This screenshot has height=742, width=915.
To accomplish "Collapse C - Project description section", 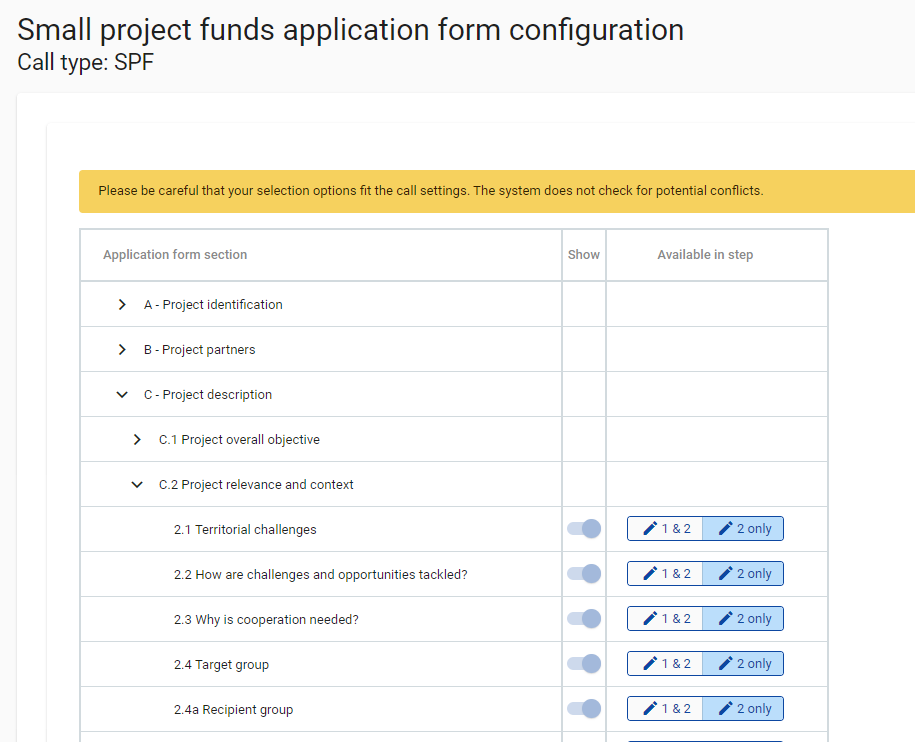I will (x=122, y=394).
